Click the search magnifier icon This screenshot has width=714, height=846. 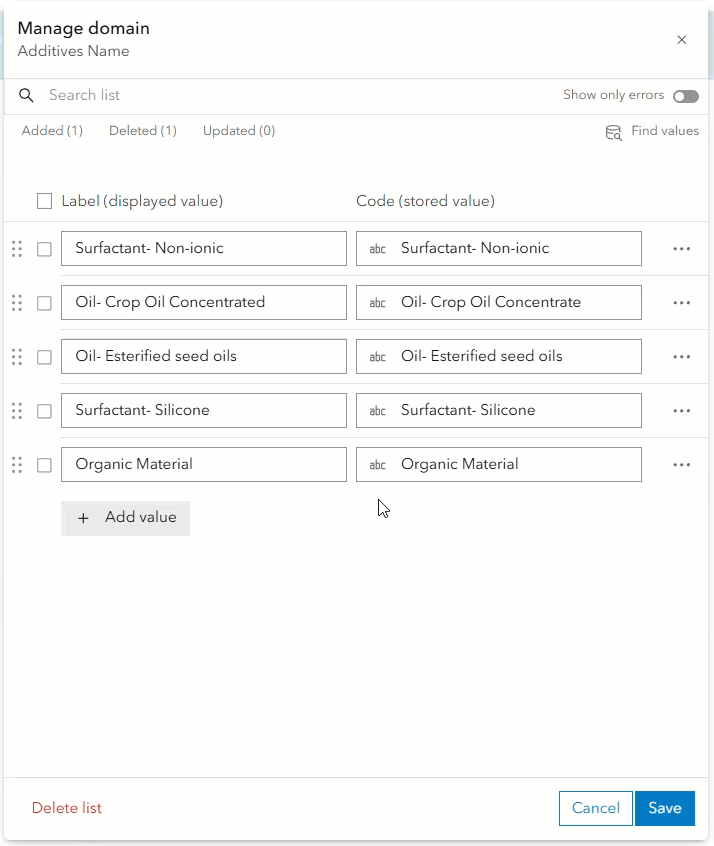27,96
